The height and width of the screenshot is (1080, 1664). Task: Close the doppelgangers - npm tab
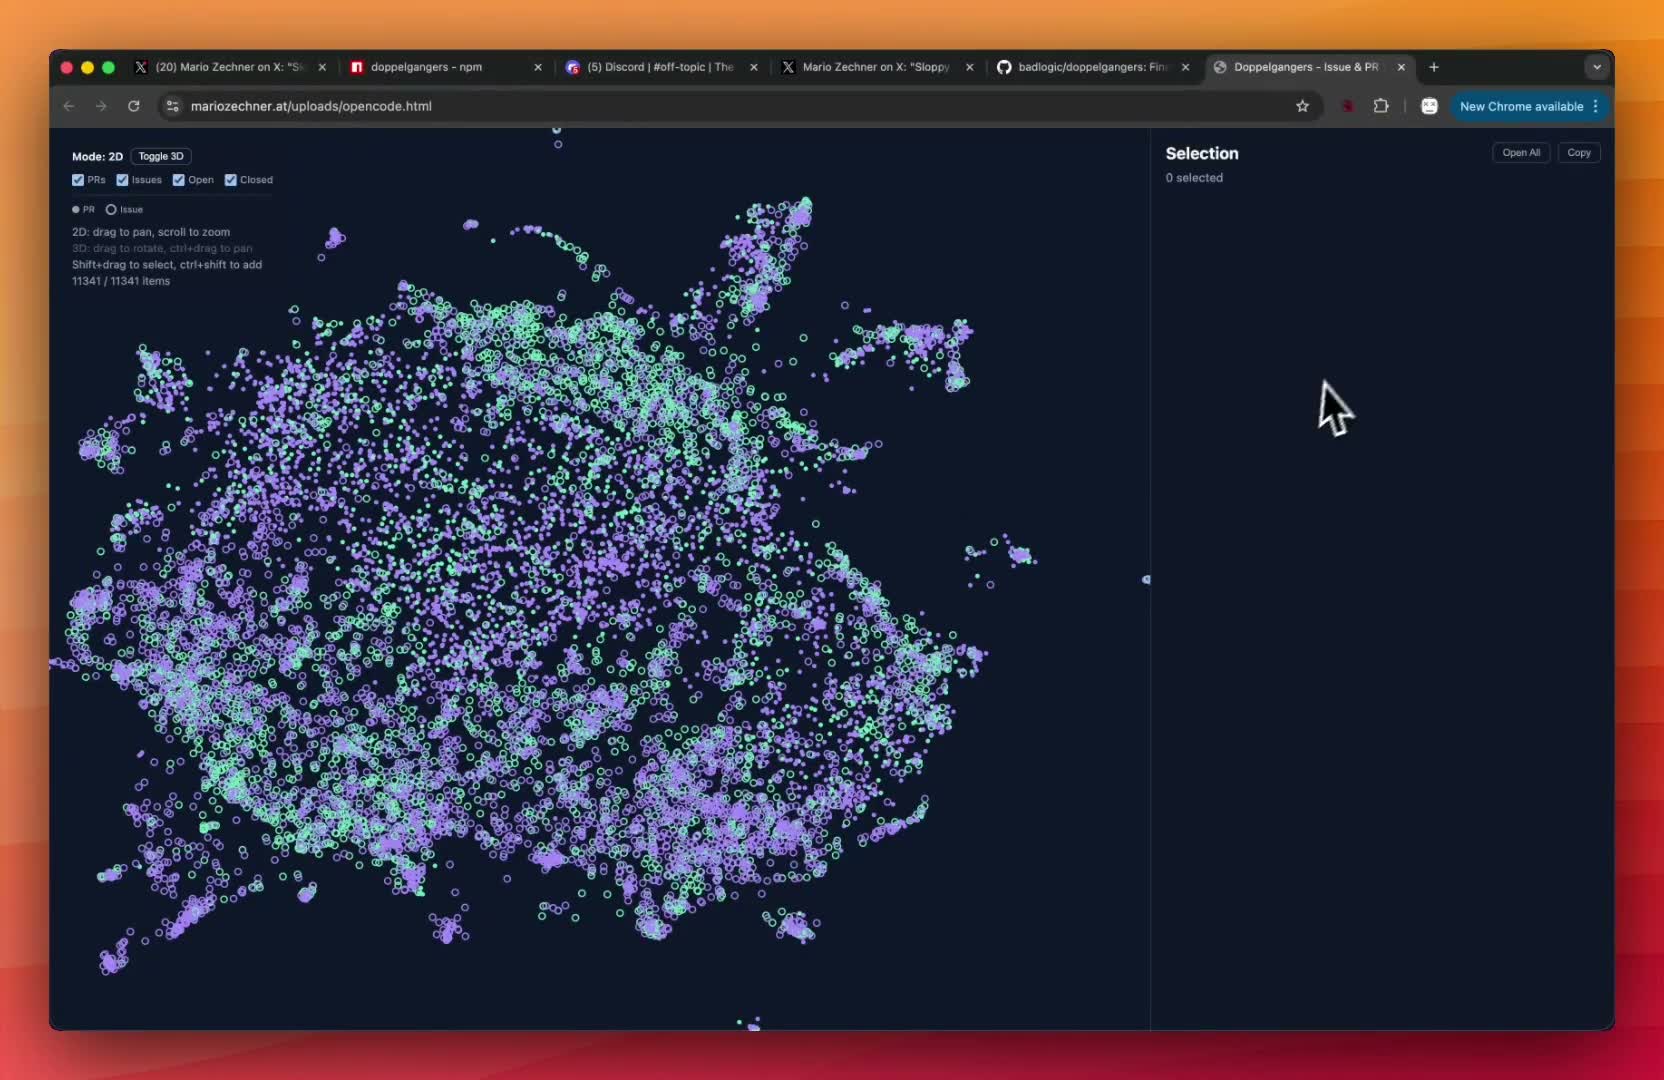(x=538, y=67)
